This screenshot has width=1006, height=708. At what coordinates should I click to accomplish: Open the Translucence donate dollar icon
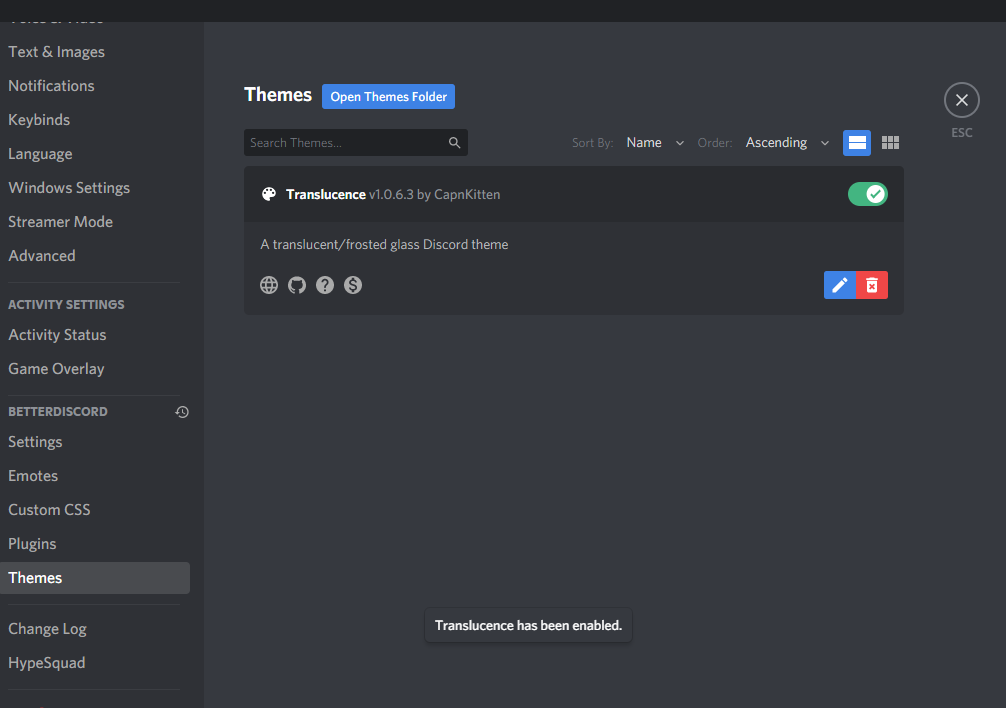tap(353, 285)
